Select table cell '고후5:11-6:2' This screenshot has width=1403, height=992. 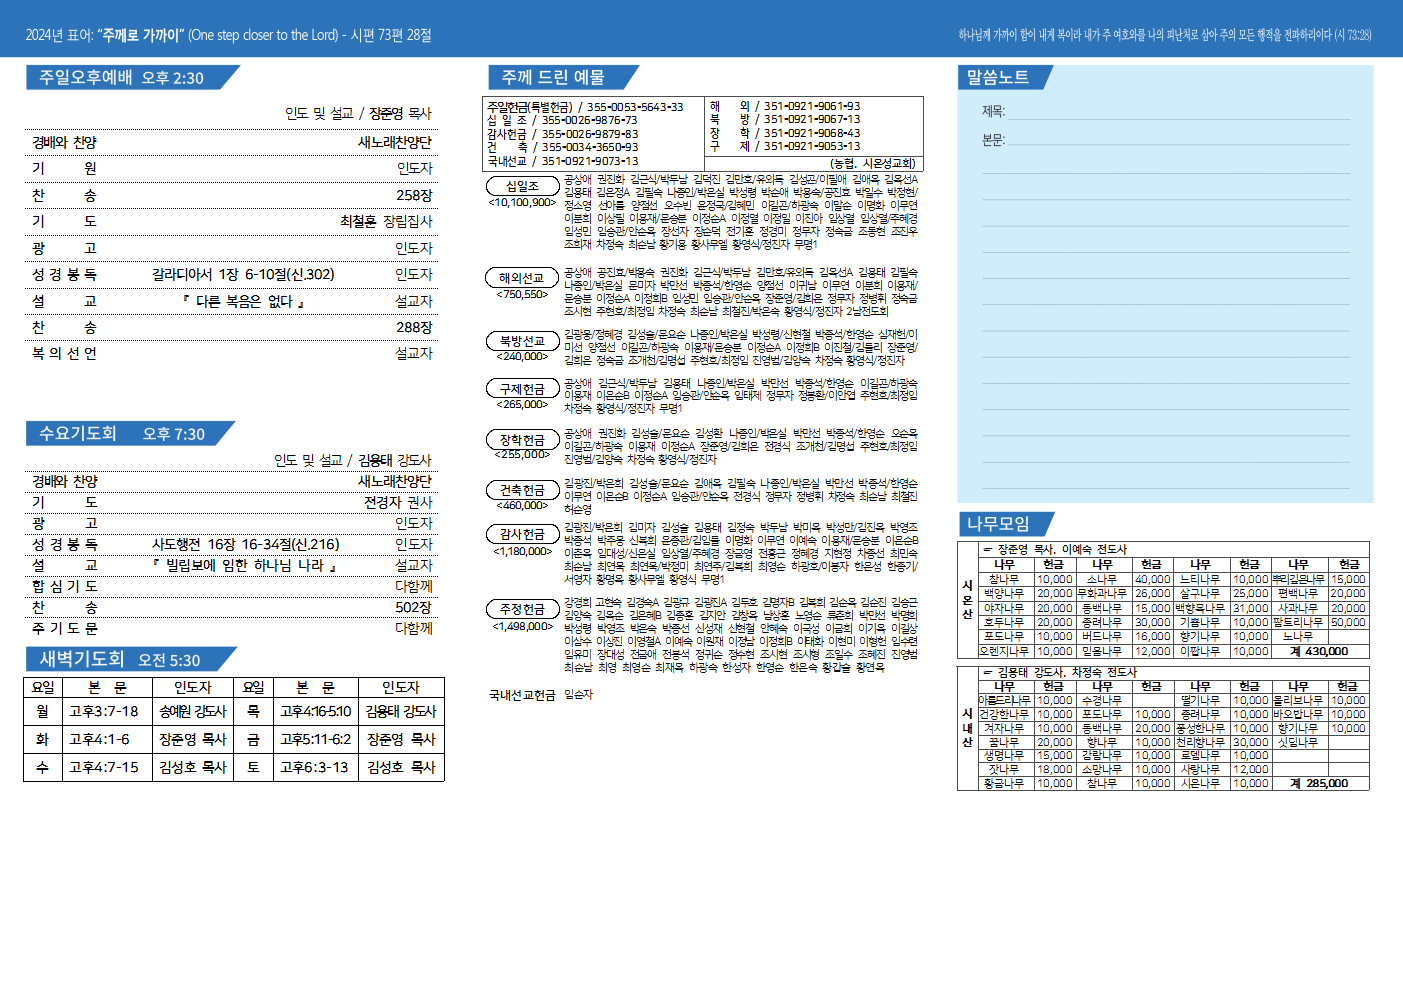tap(316, 739)
